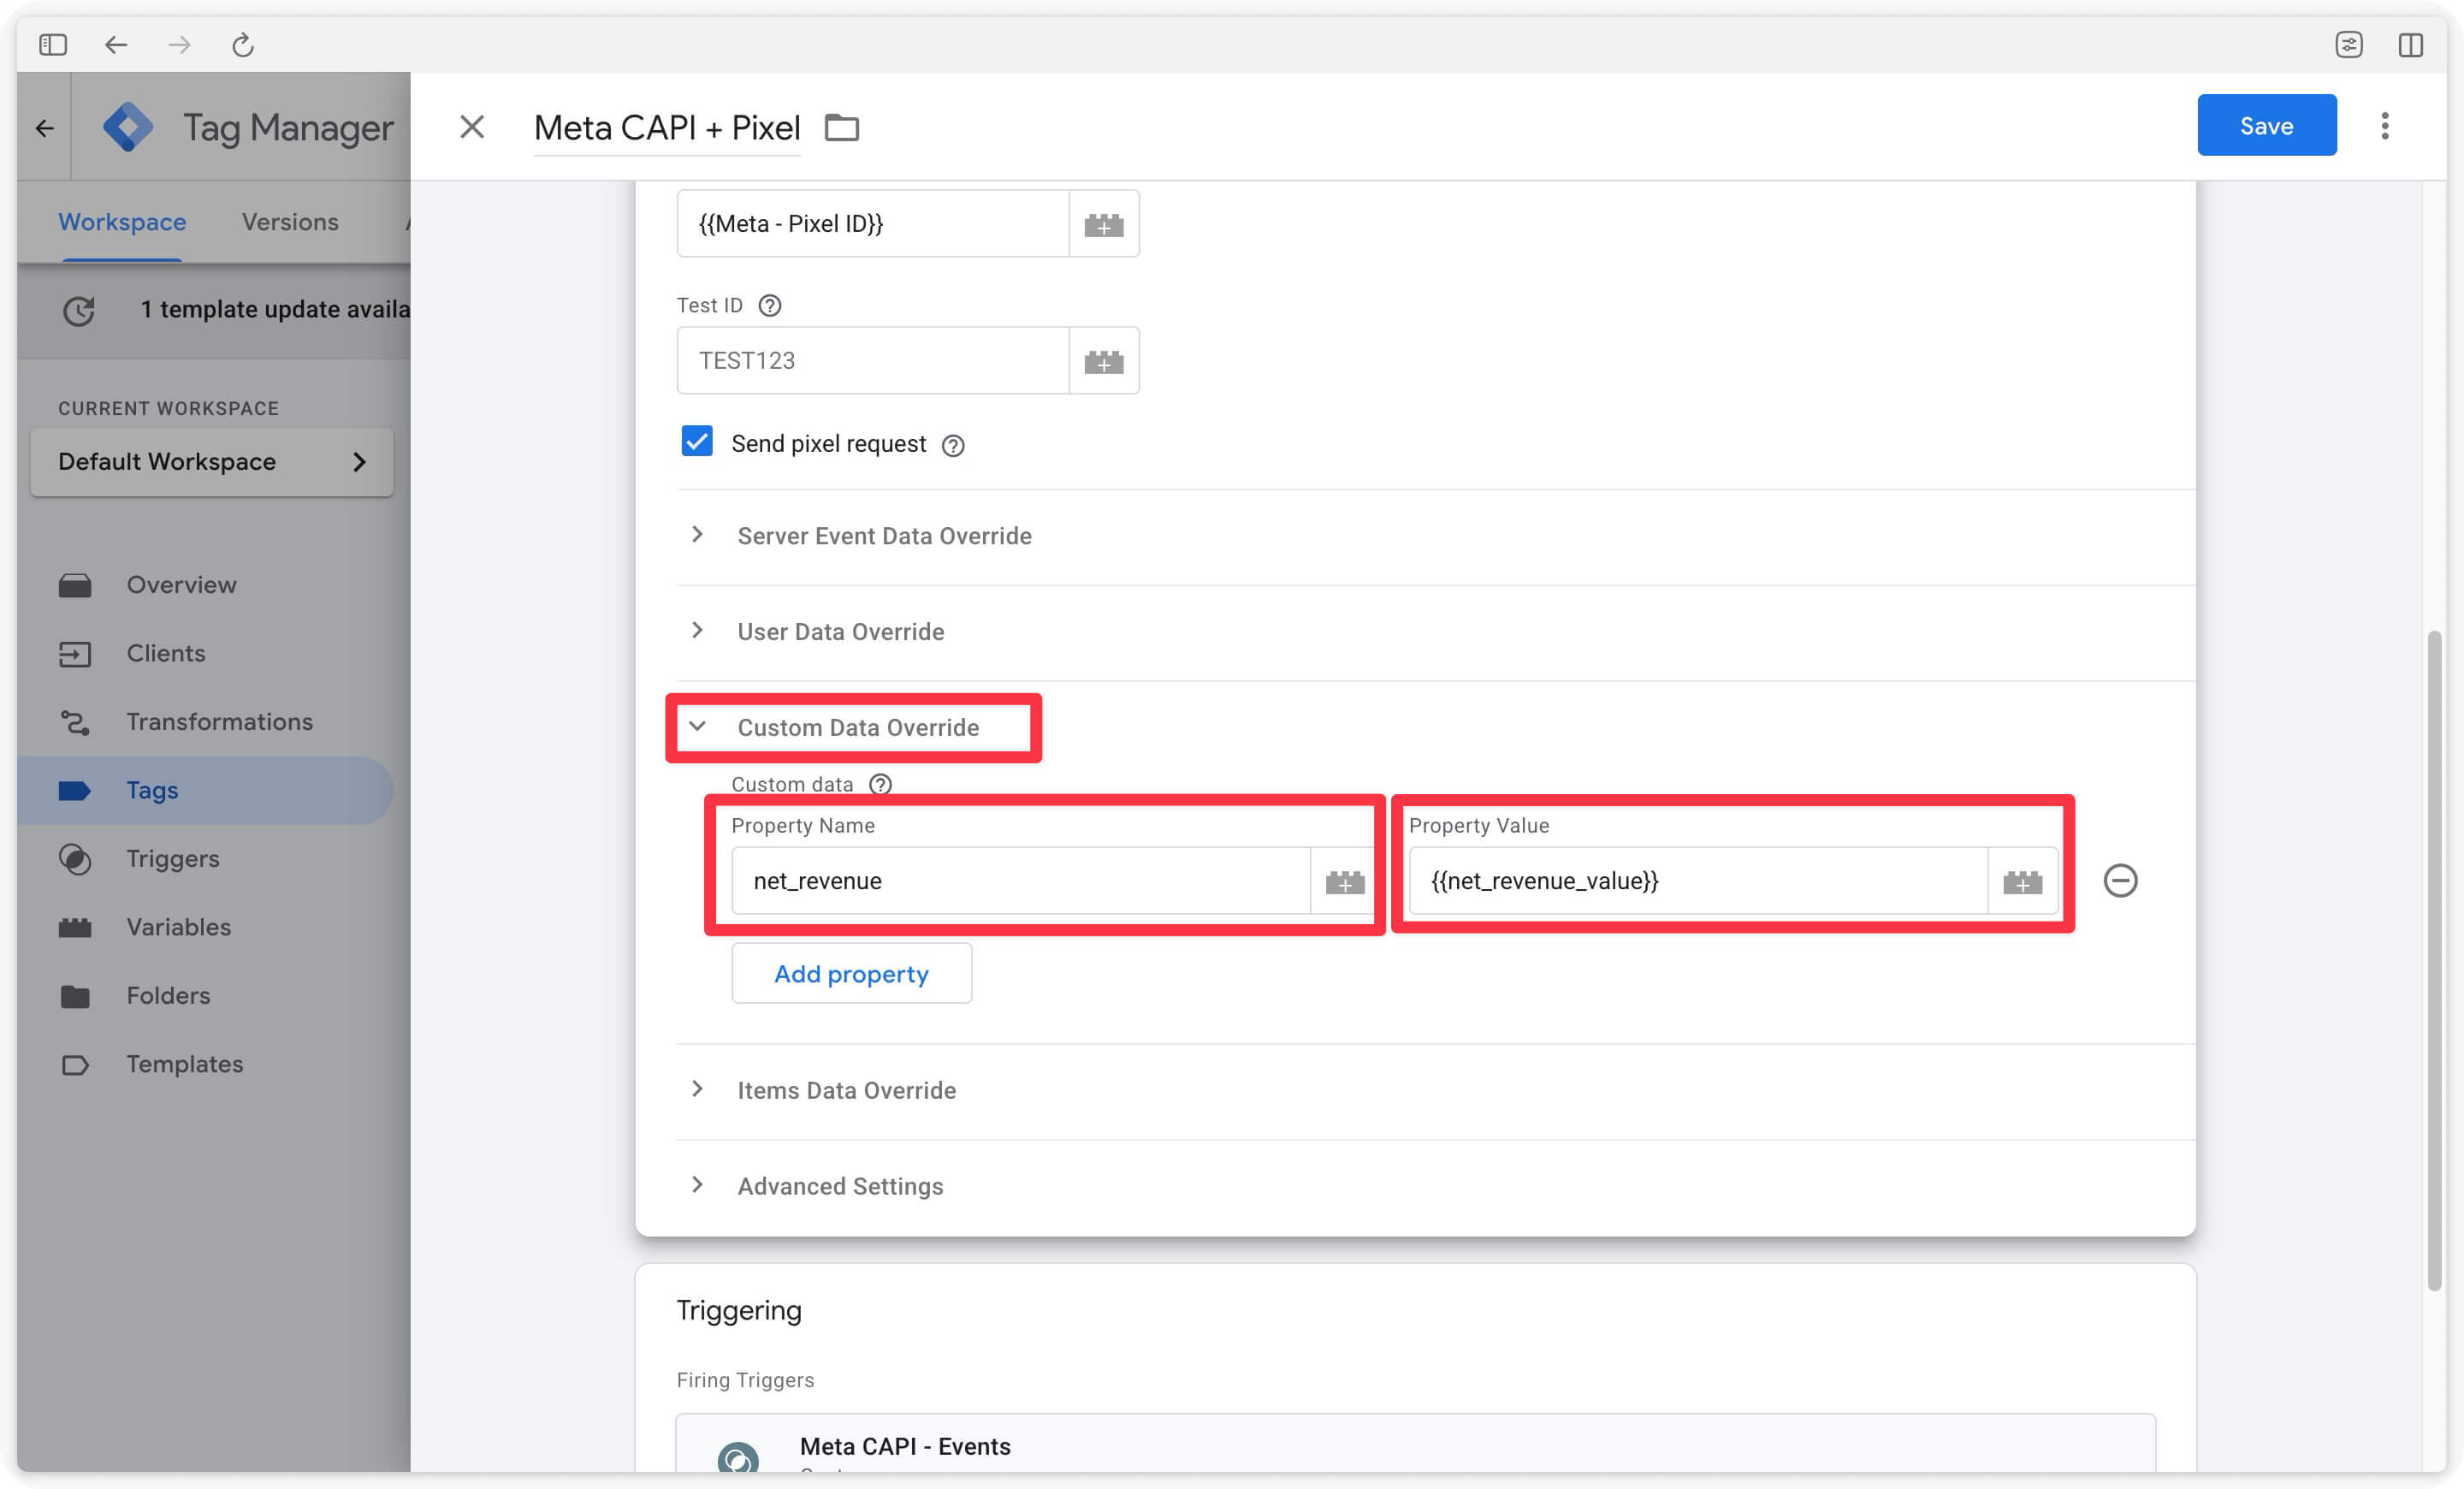This screenshot has height=1489, width=2464.
Task: Click the Triggering section heading
Action: (x=739, y=1311)
